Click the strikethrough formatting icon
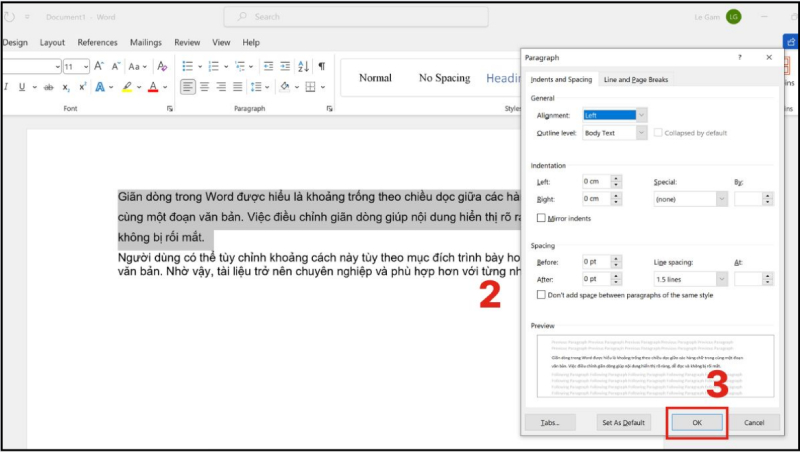 point(48,87)
